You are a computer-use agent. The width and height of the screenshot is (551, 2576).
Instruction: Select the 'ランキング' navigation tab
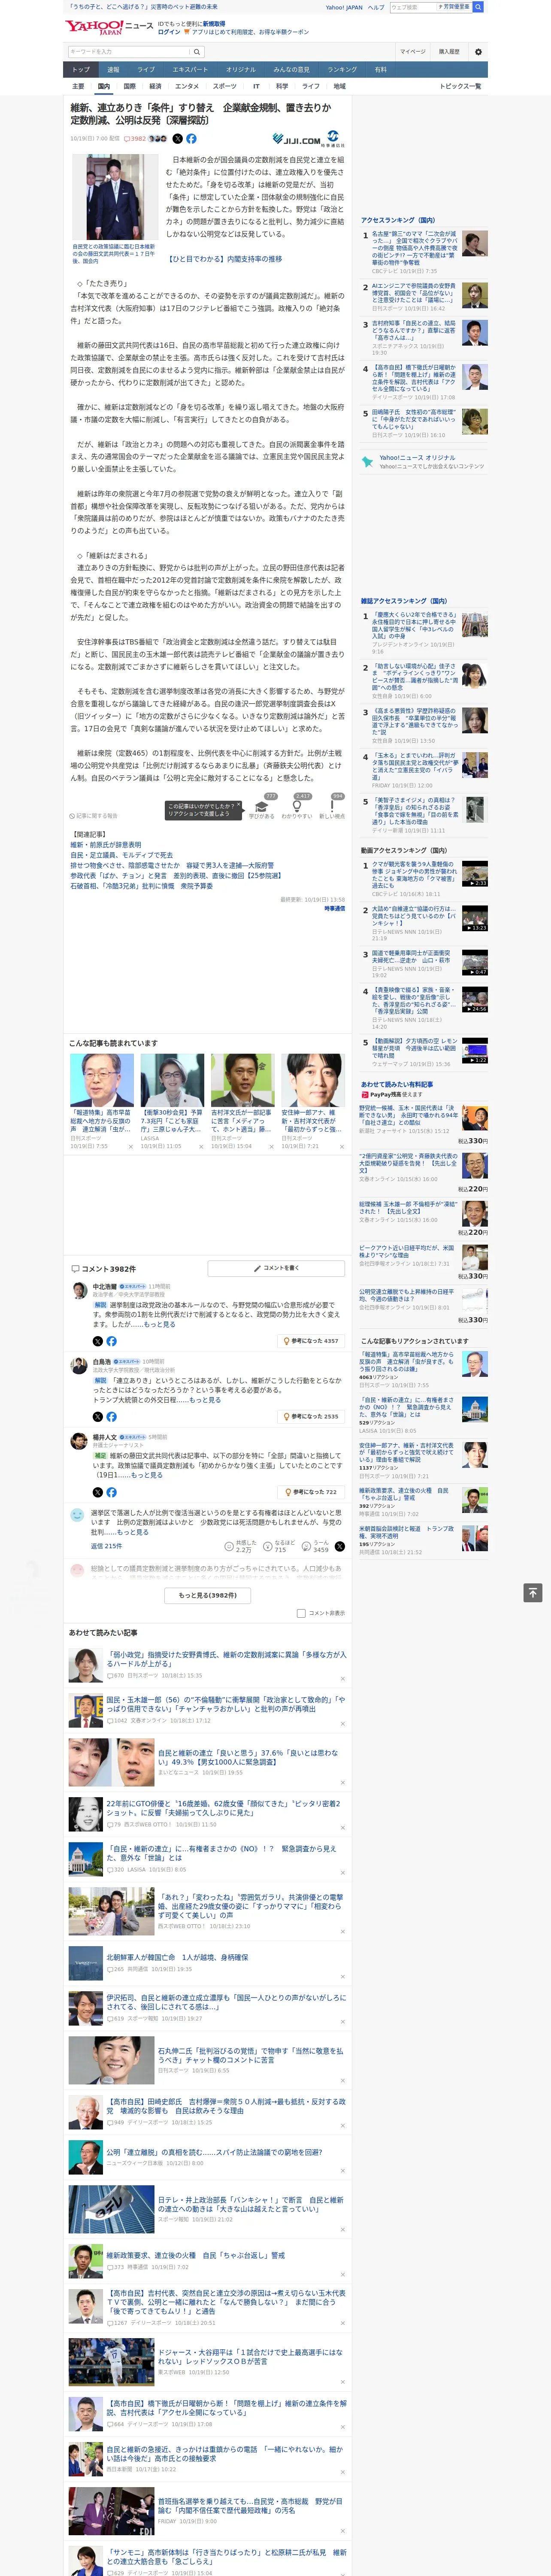pos(342,69)
